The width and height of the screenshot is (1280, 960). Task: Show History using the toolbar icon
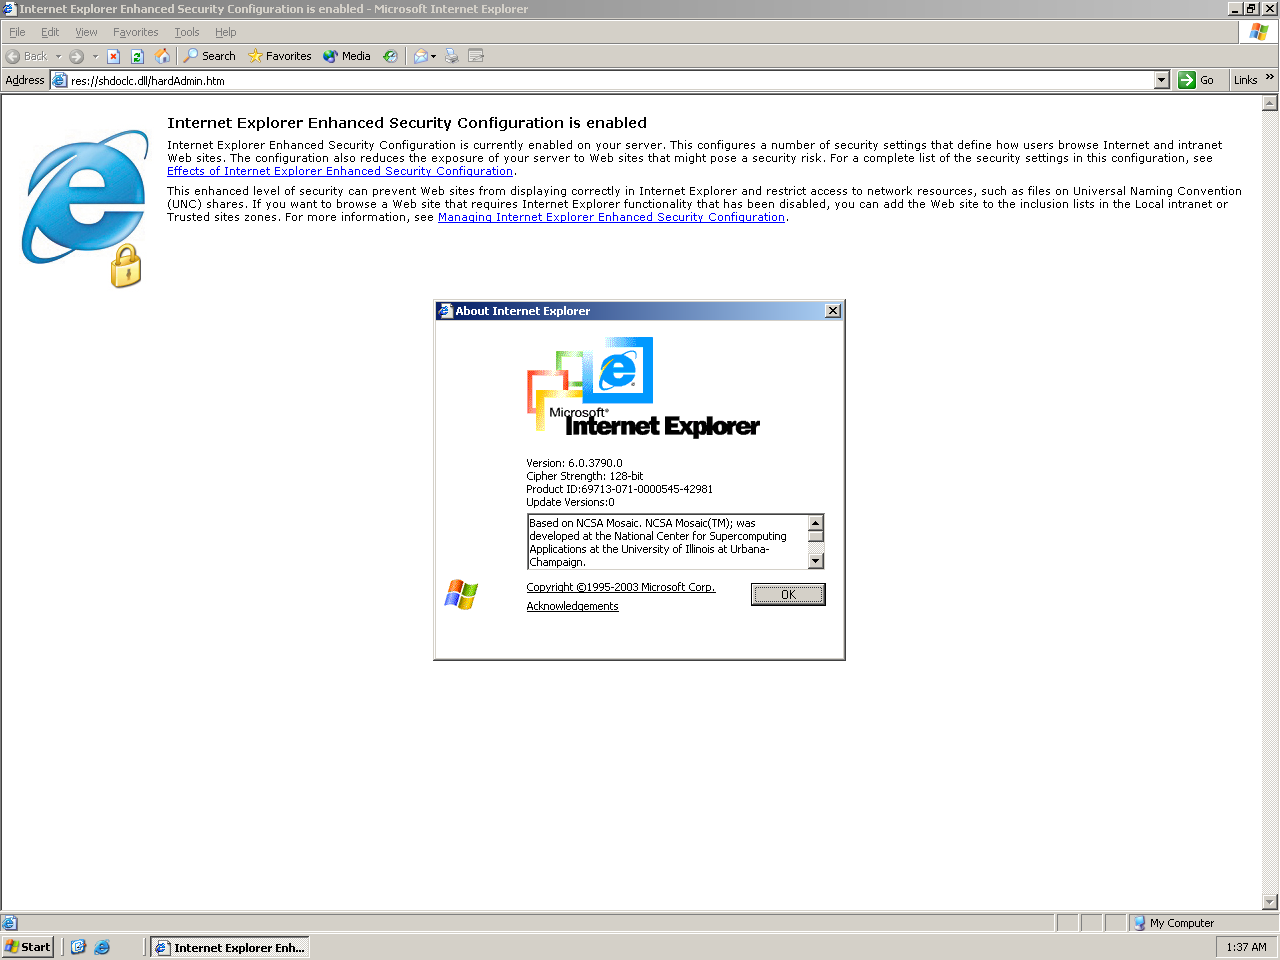pos(391,57)
